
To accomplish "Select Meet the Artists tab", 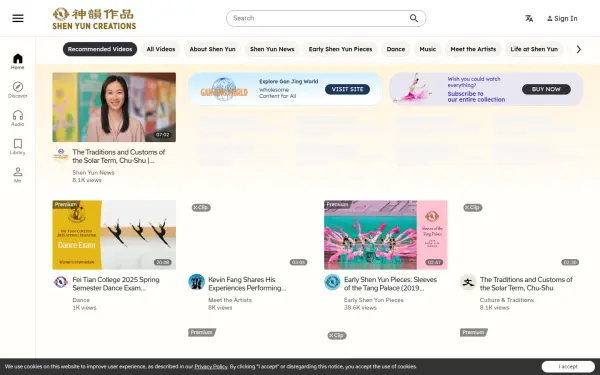I will tap(473, 49).
